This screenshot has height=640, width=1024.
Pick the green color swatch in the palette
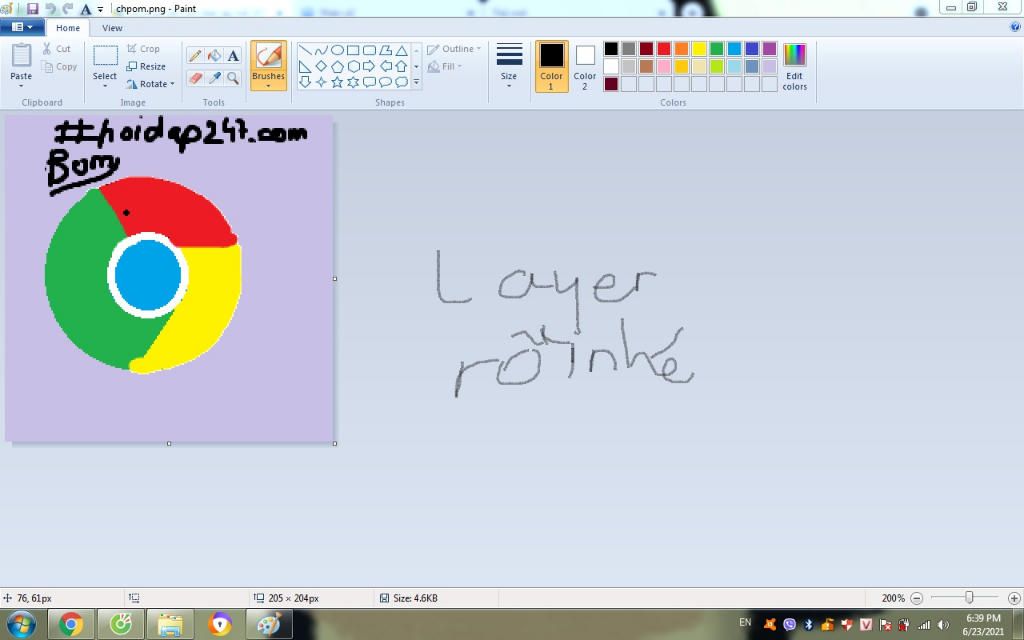coord(716,49)
